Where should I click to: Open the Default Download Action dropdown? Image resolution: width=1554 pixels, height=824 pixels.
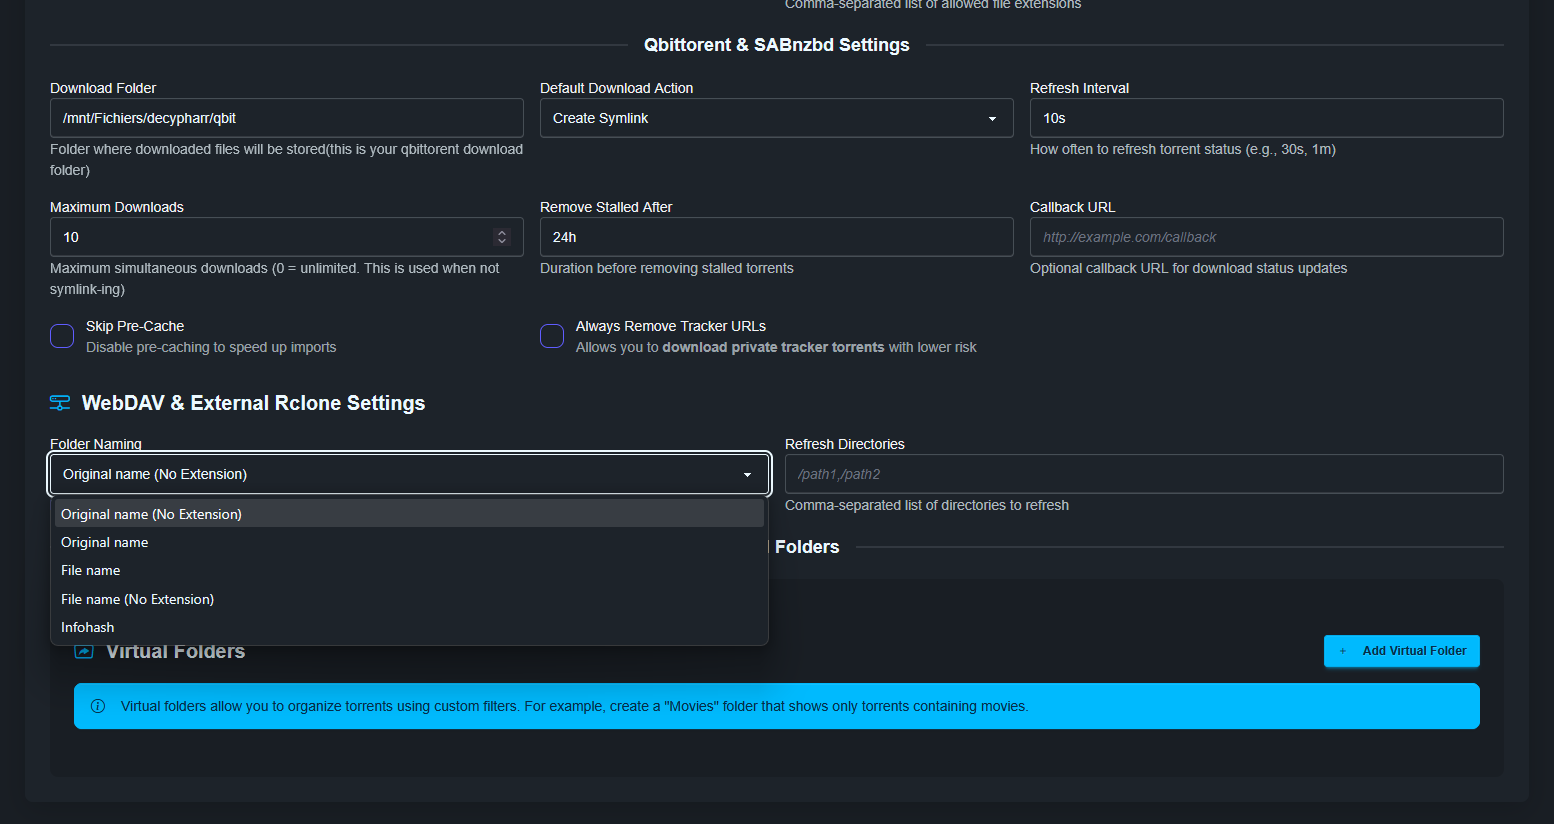776,118
